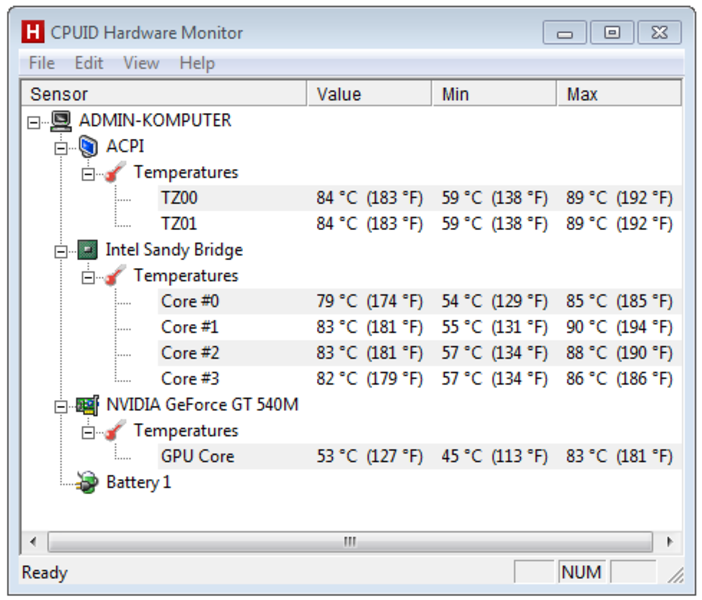Select the Core #1 row

click(x=419, y=327)
